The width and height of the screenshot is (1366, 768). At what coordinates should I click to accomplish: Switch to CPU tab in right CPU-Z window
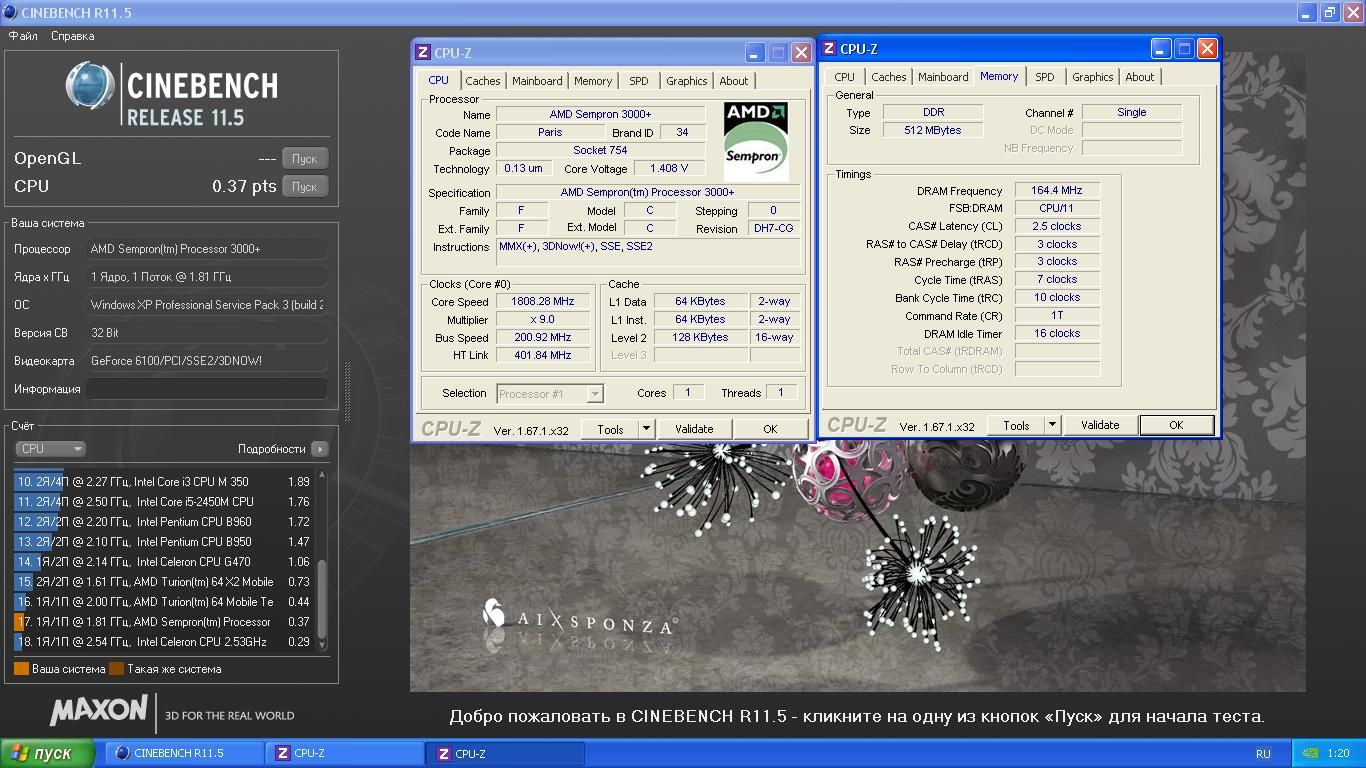845,77
